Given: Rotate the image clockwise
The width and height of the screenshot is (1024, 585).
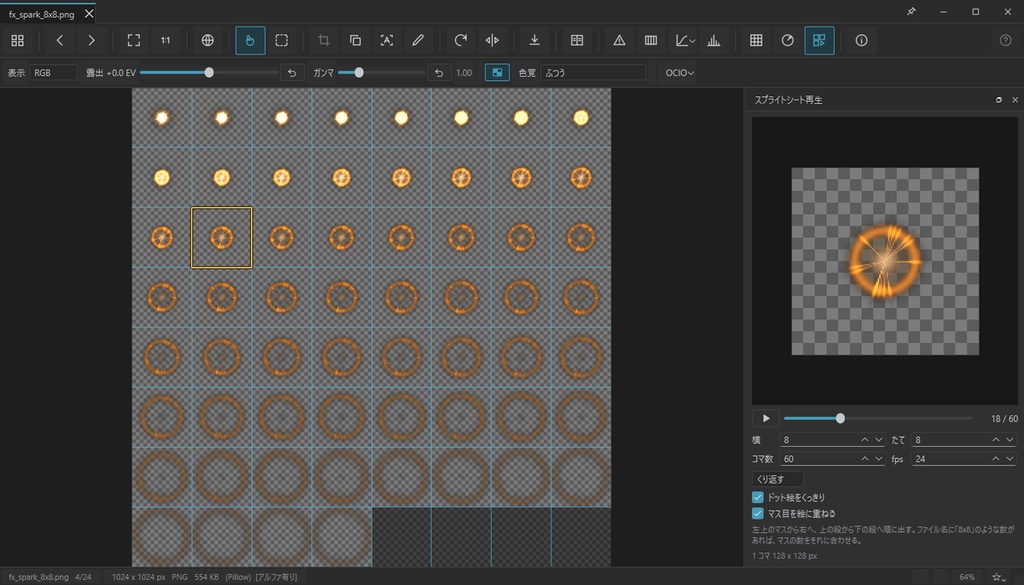Looking at the screenshot, I should (460, 40).
